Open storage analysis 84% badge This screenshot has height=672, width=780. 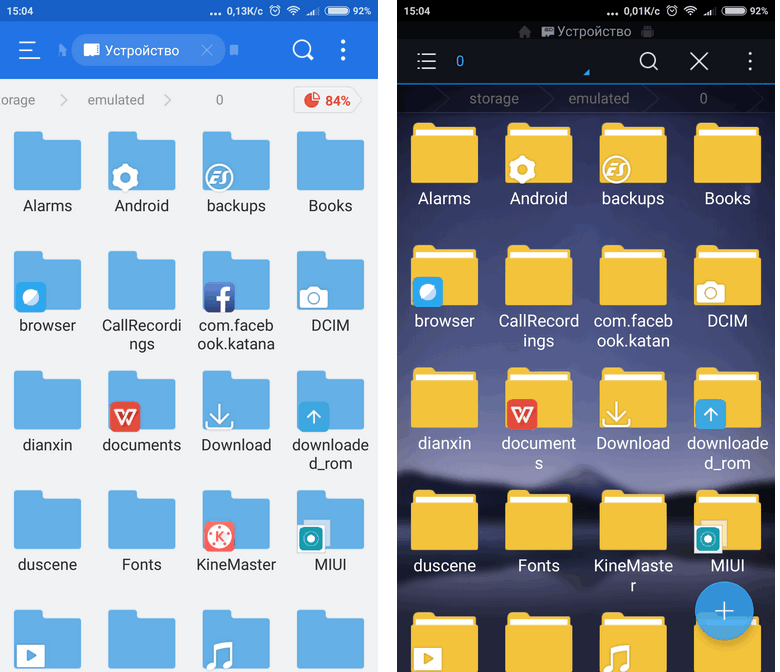coord(327,100)
